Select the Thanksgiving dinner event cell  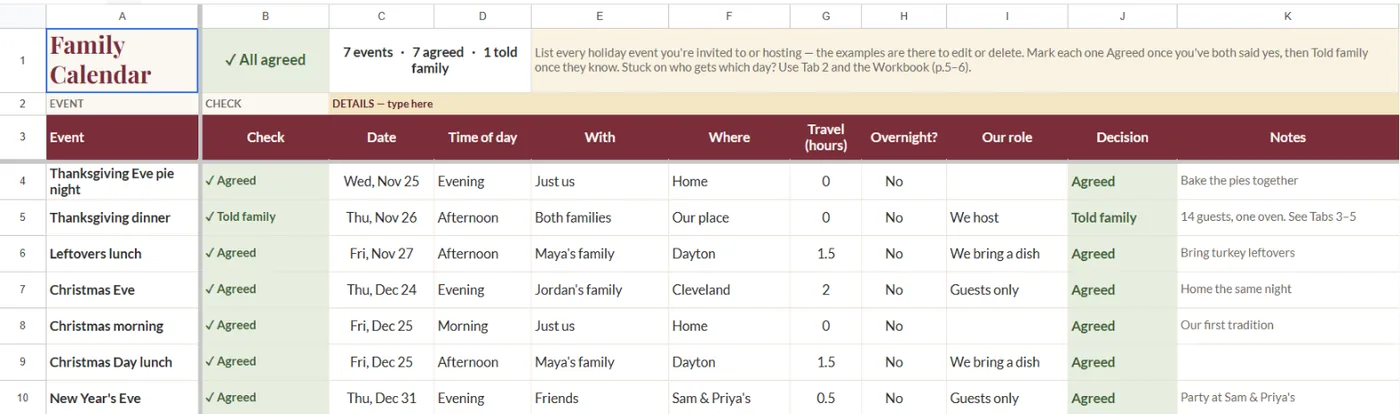coord(122,217)
